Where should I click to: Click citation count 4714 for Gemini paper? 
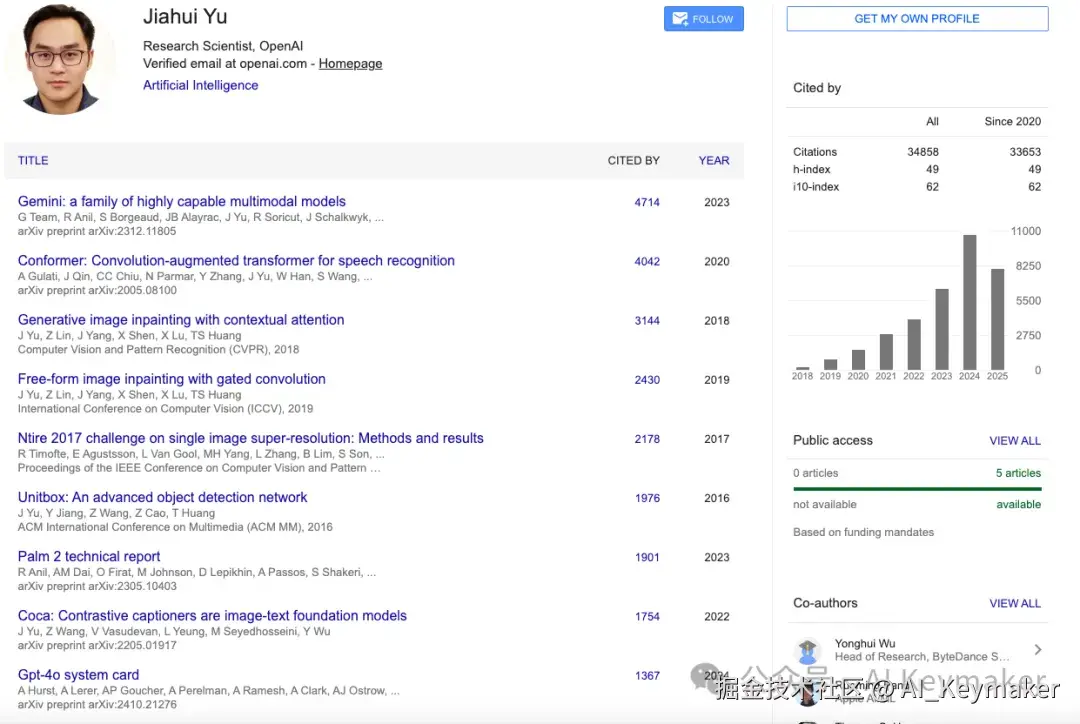pyautogui.click(x=647, y=202)
